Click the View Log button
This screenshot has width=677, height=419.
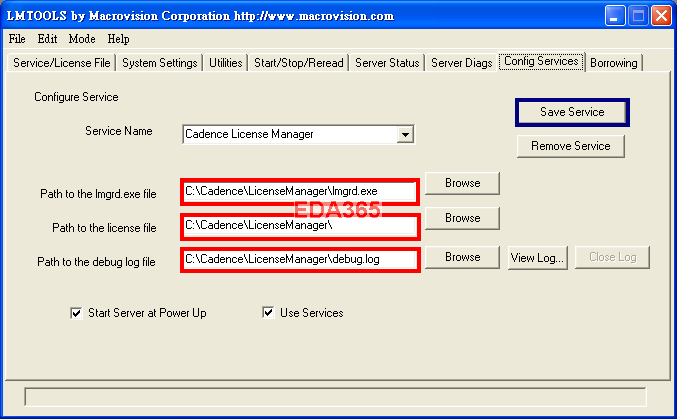click(538, 258)
